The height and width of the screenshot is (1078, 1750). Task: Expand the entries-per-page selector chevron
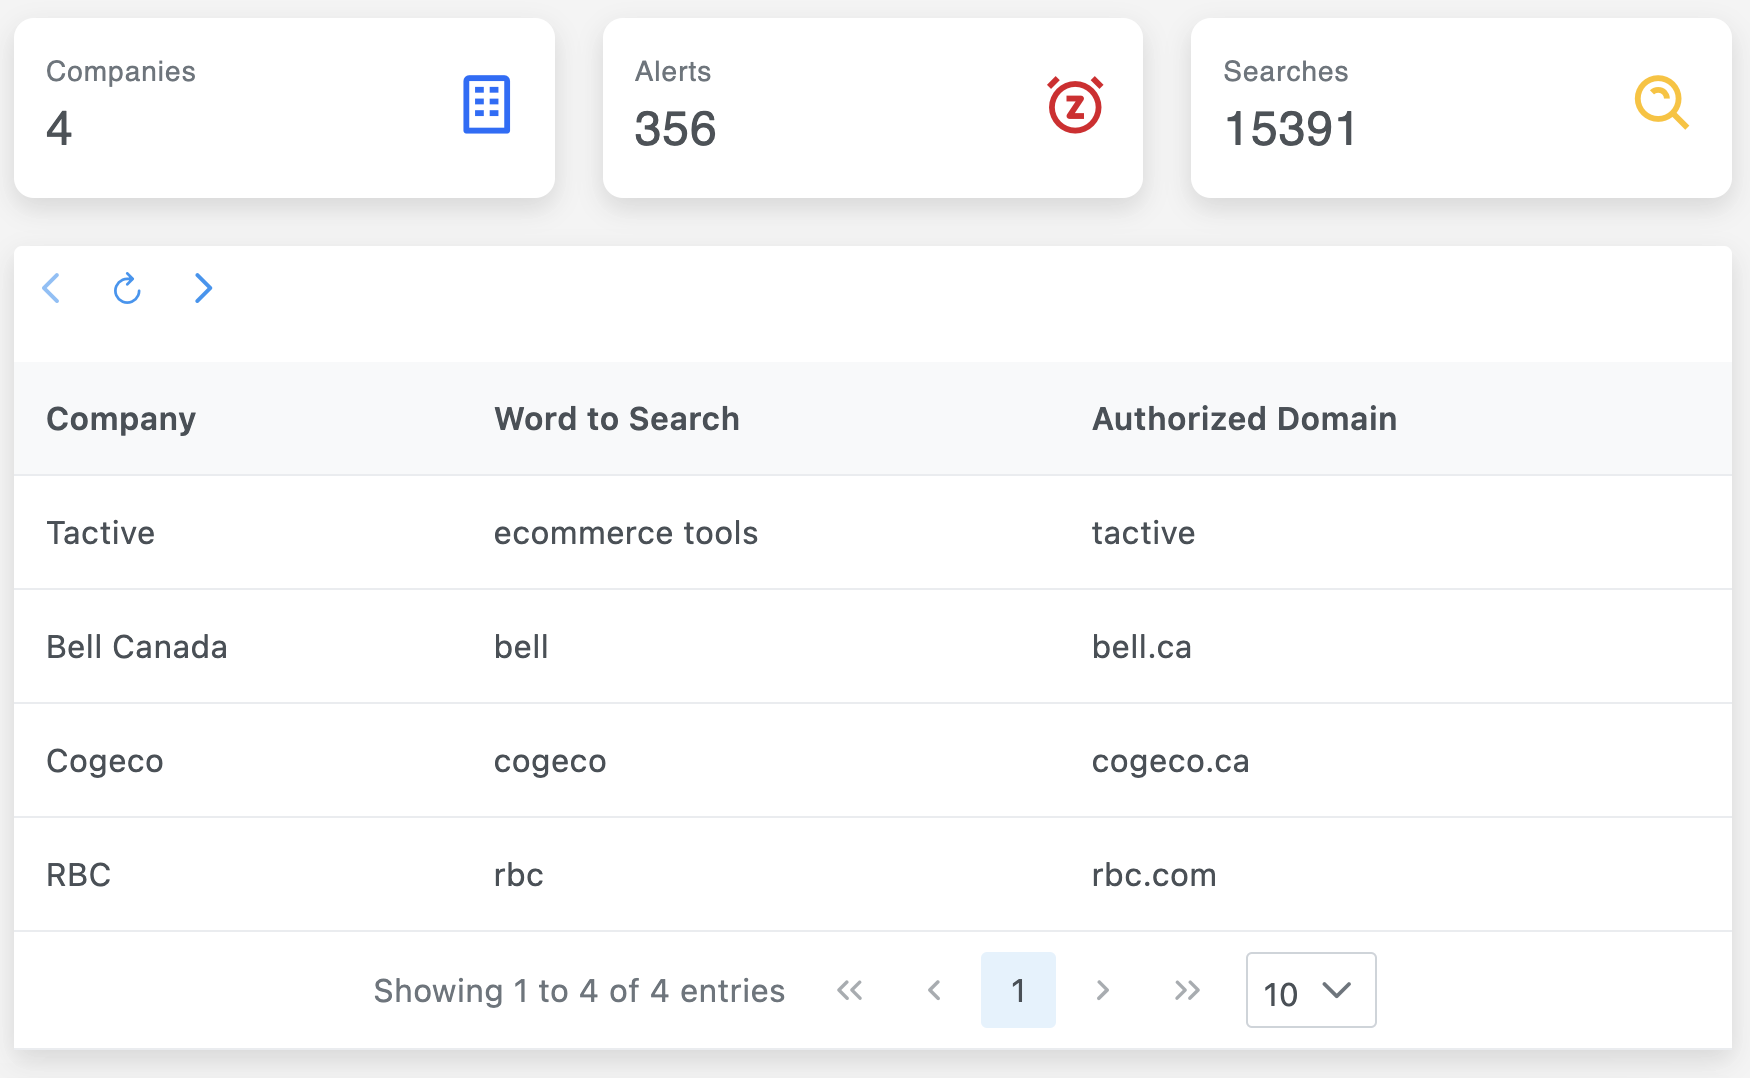[1335, 991]
